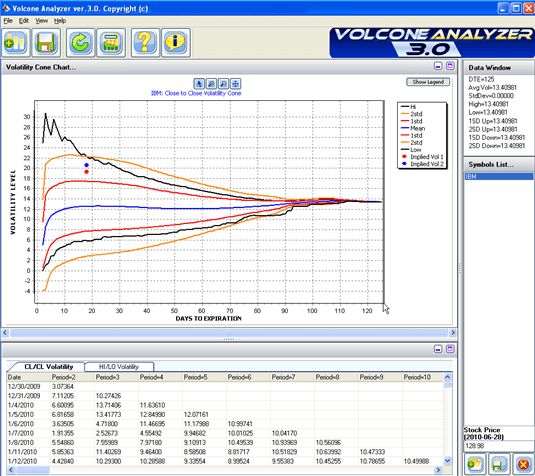
Task: Click the stock price field showing 128.98
Action: coord(498,446)
